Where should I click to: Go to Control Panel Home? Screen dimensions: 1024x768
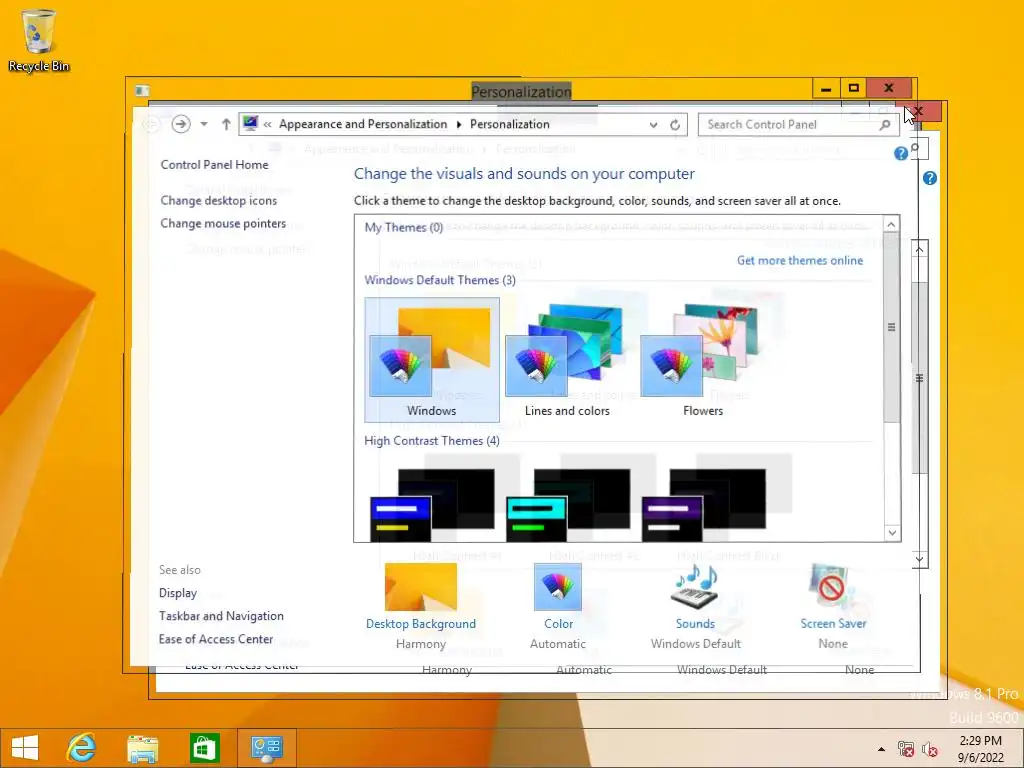[x=214, y=165]
